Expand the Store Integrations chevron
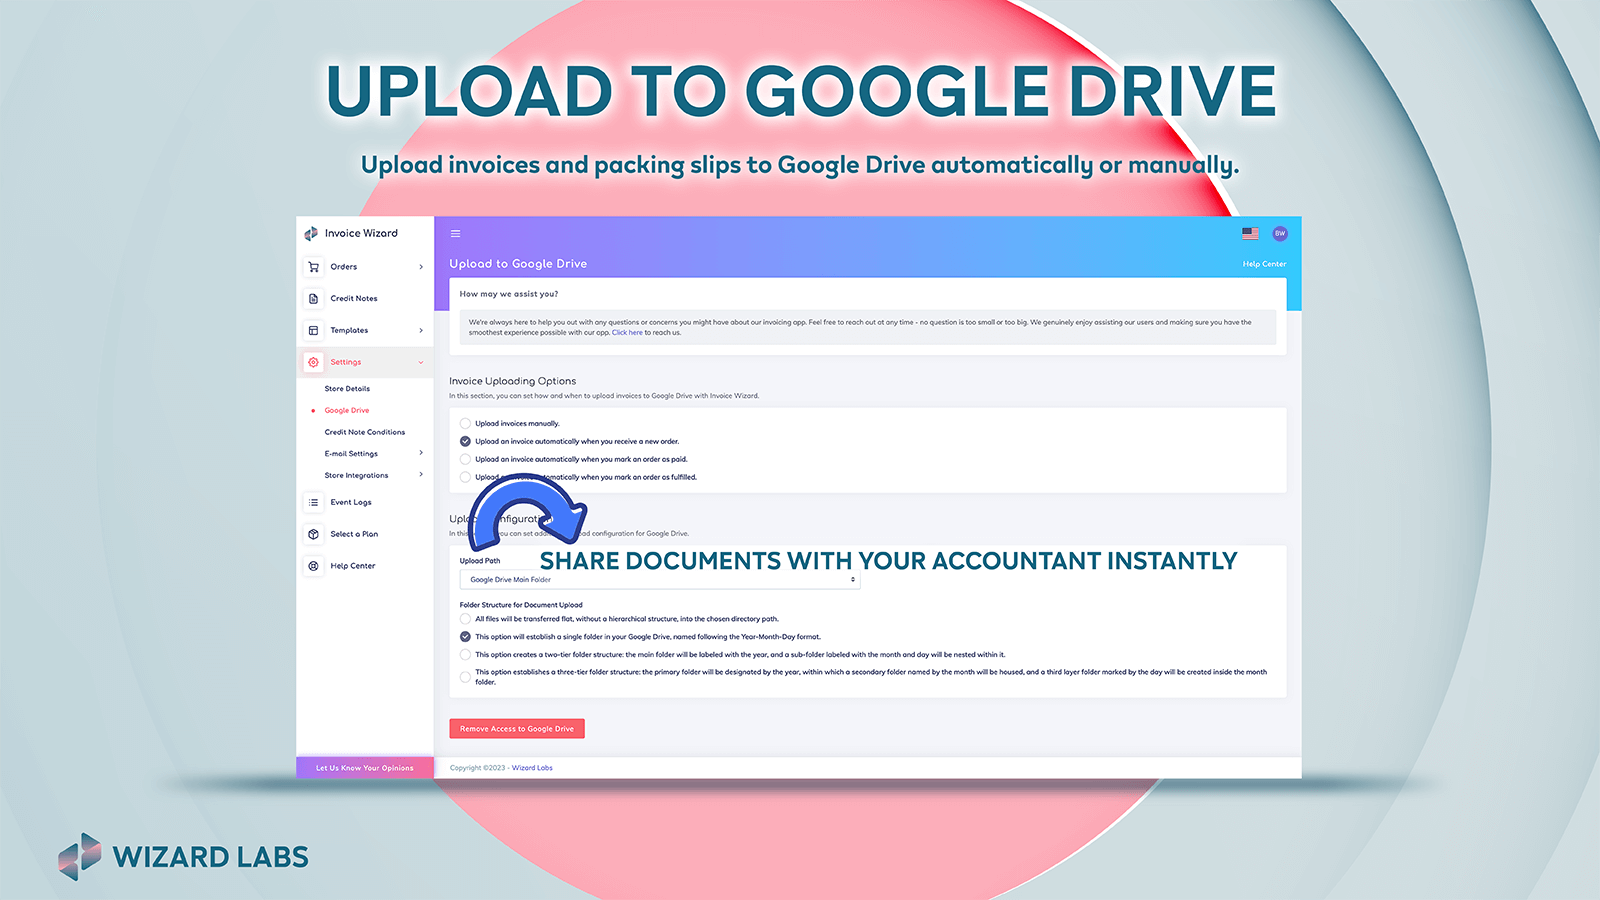The height and width of the screenshot is (900, 1600). (421, 475)
